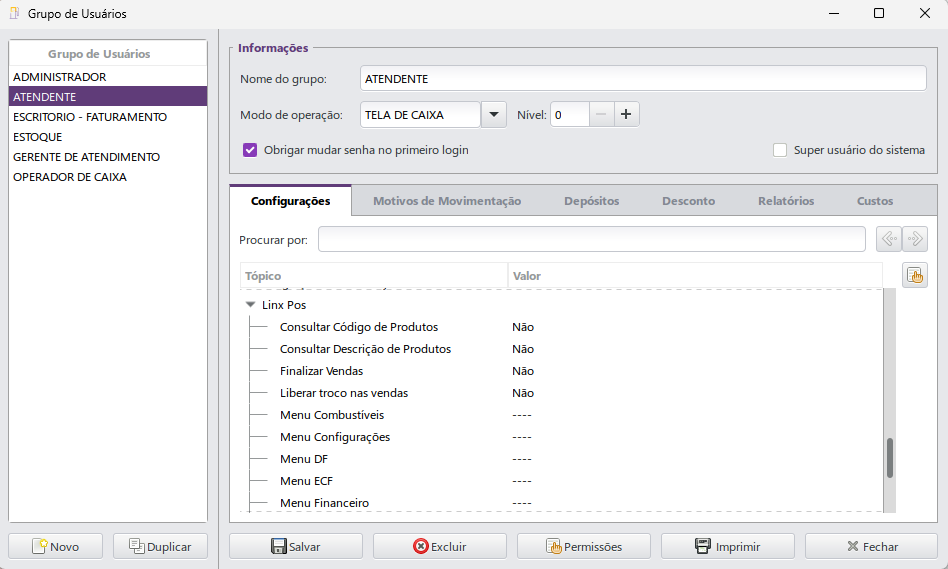
Task: Click the Grupo de Usuários window icon
Action: 15,13
